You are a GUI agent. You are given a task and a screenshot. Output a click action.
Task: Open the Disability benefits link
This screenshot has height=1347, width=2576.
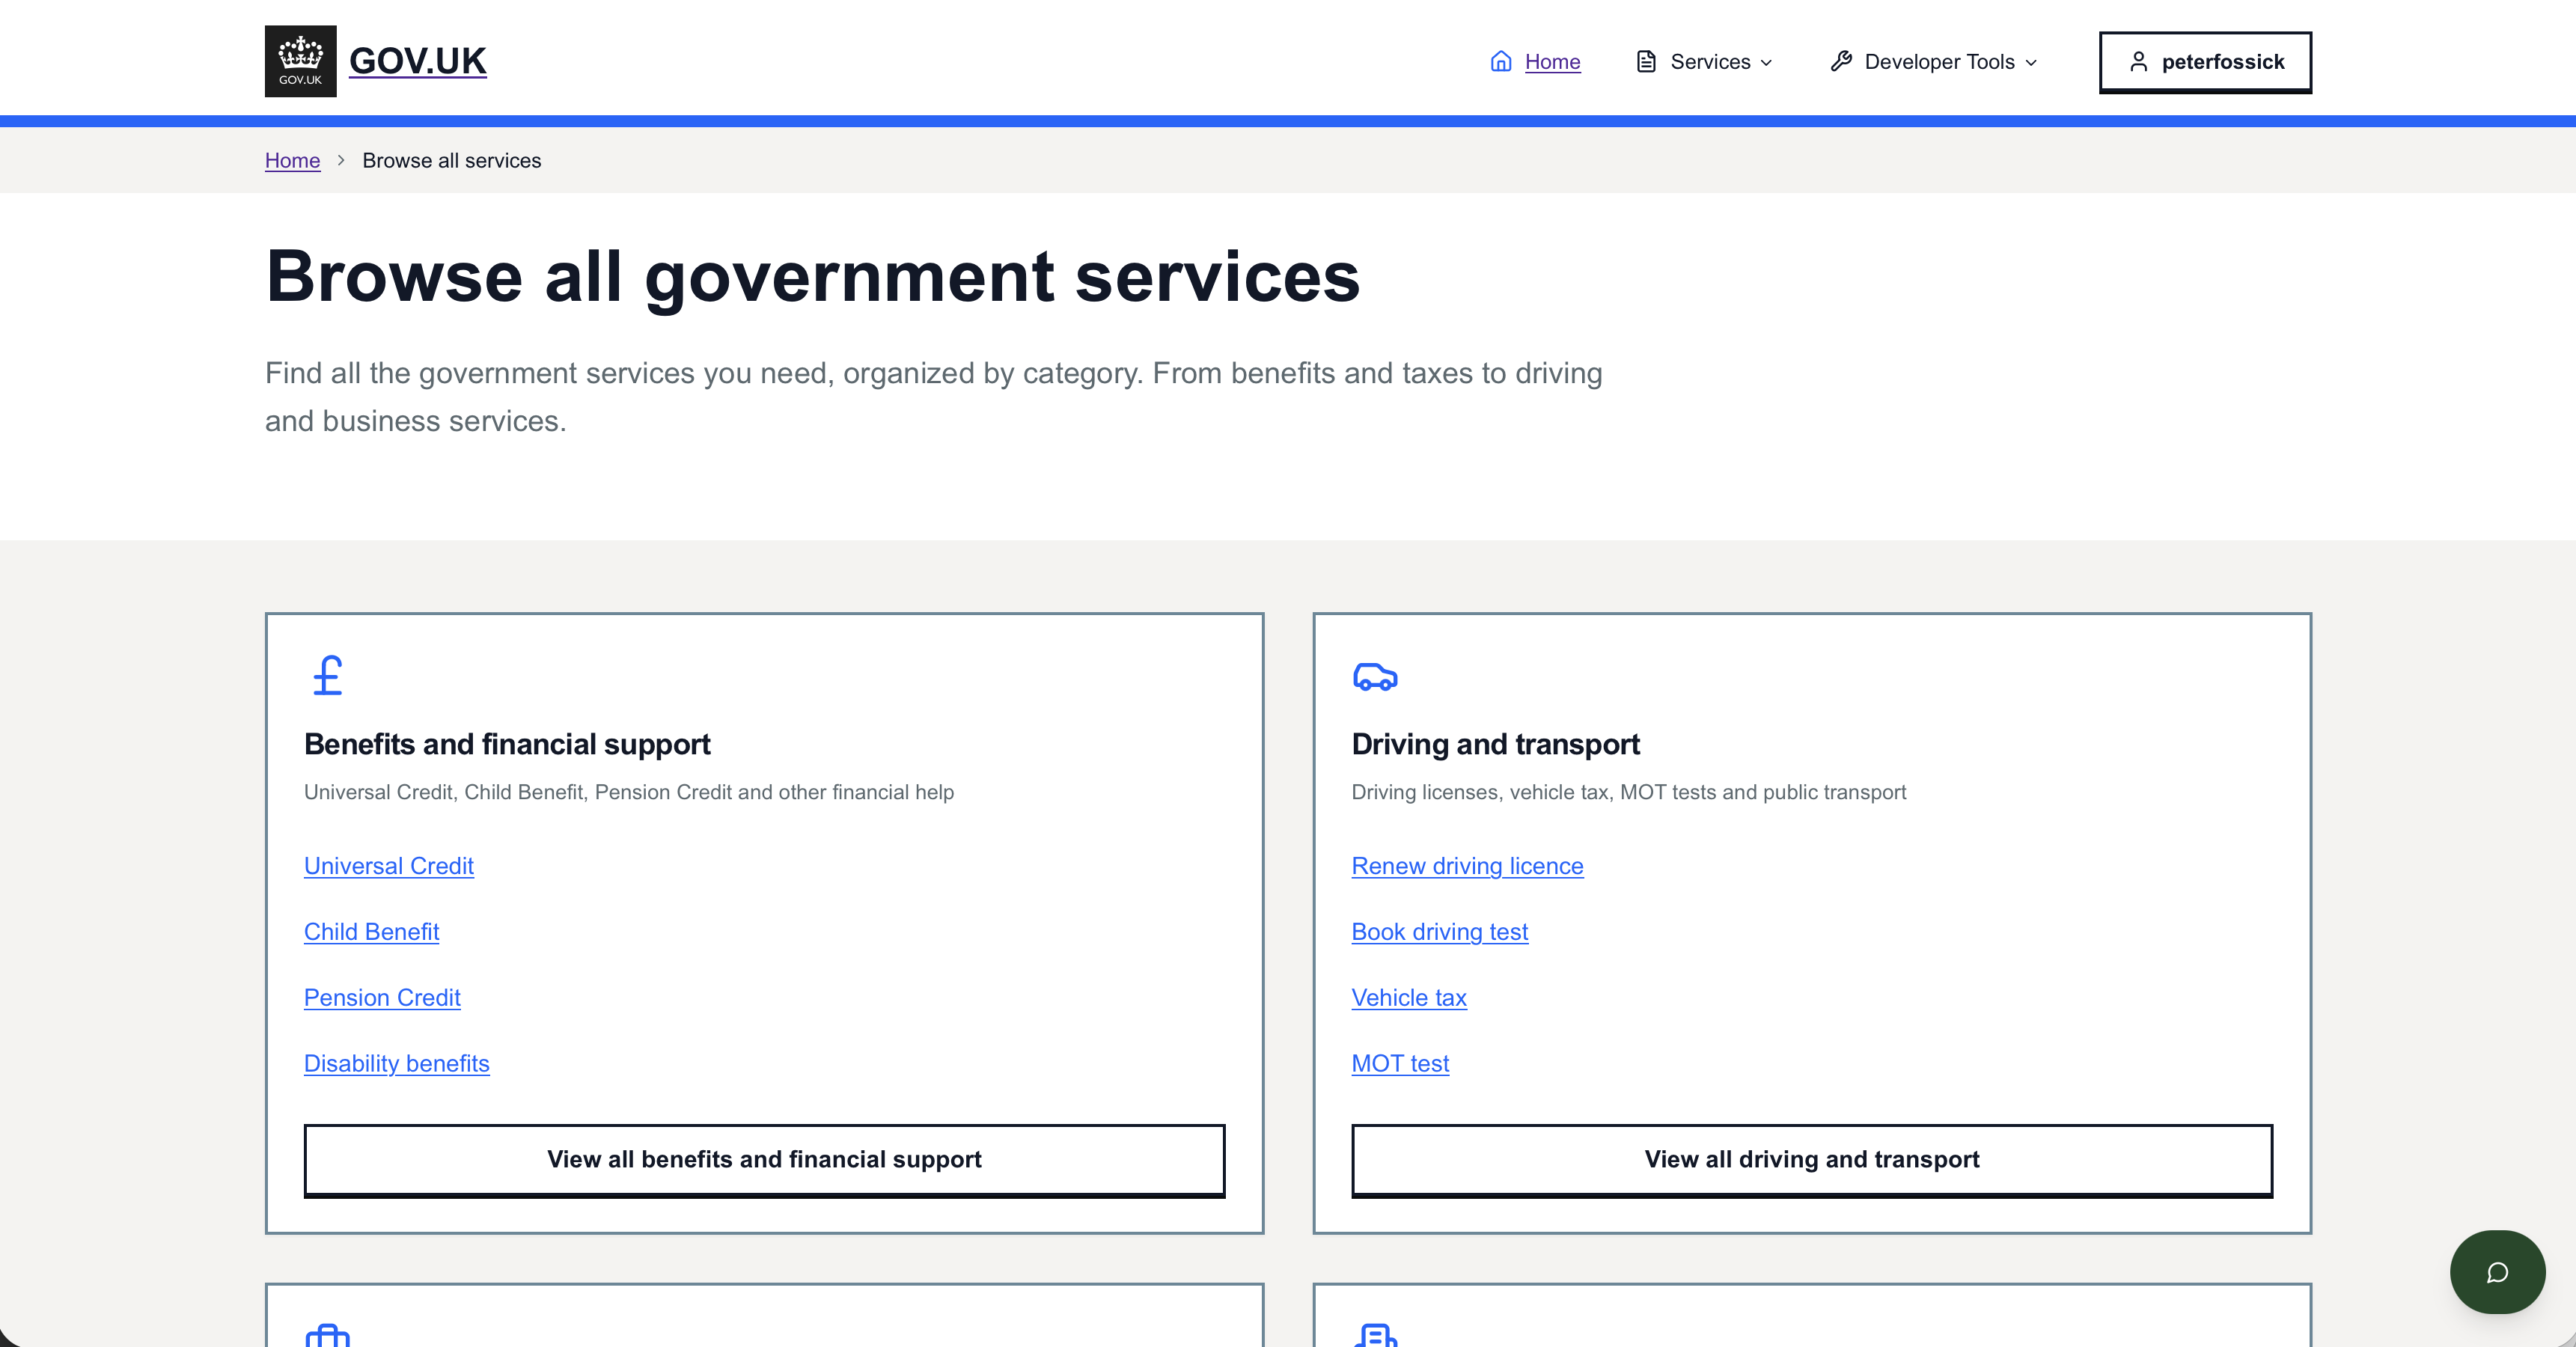pos(396,1063)
